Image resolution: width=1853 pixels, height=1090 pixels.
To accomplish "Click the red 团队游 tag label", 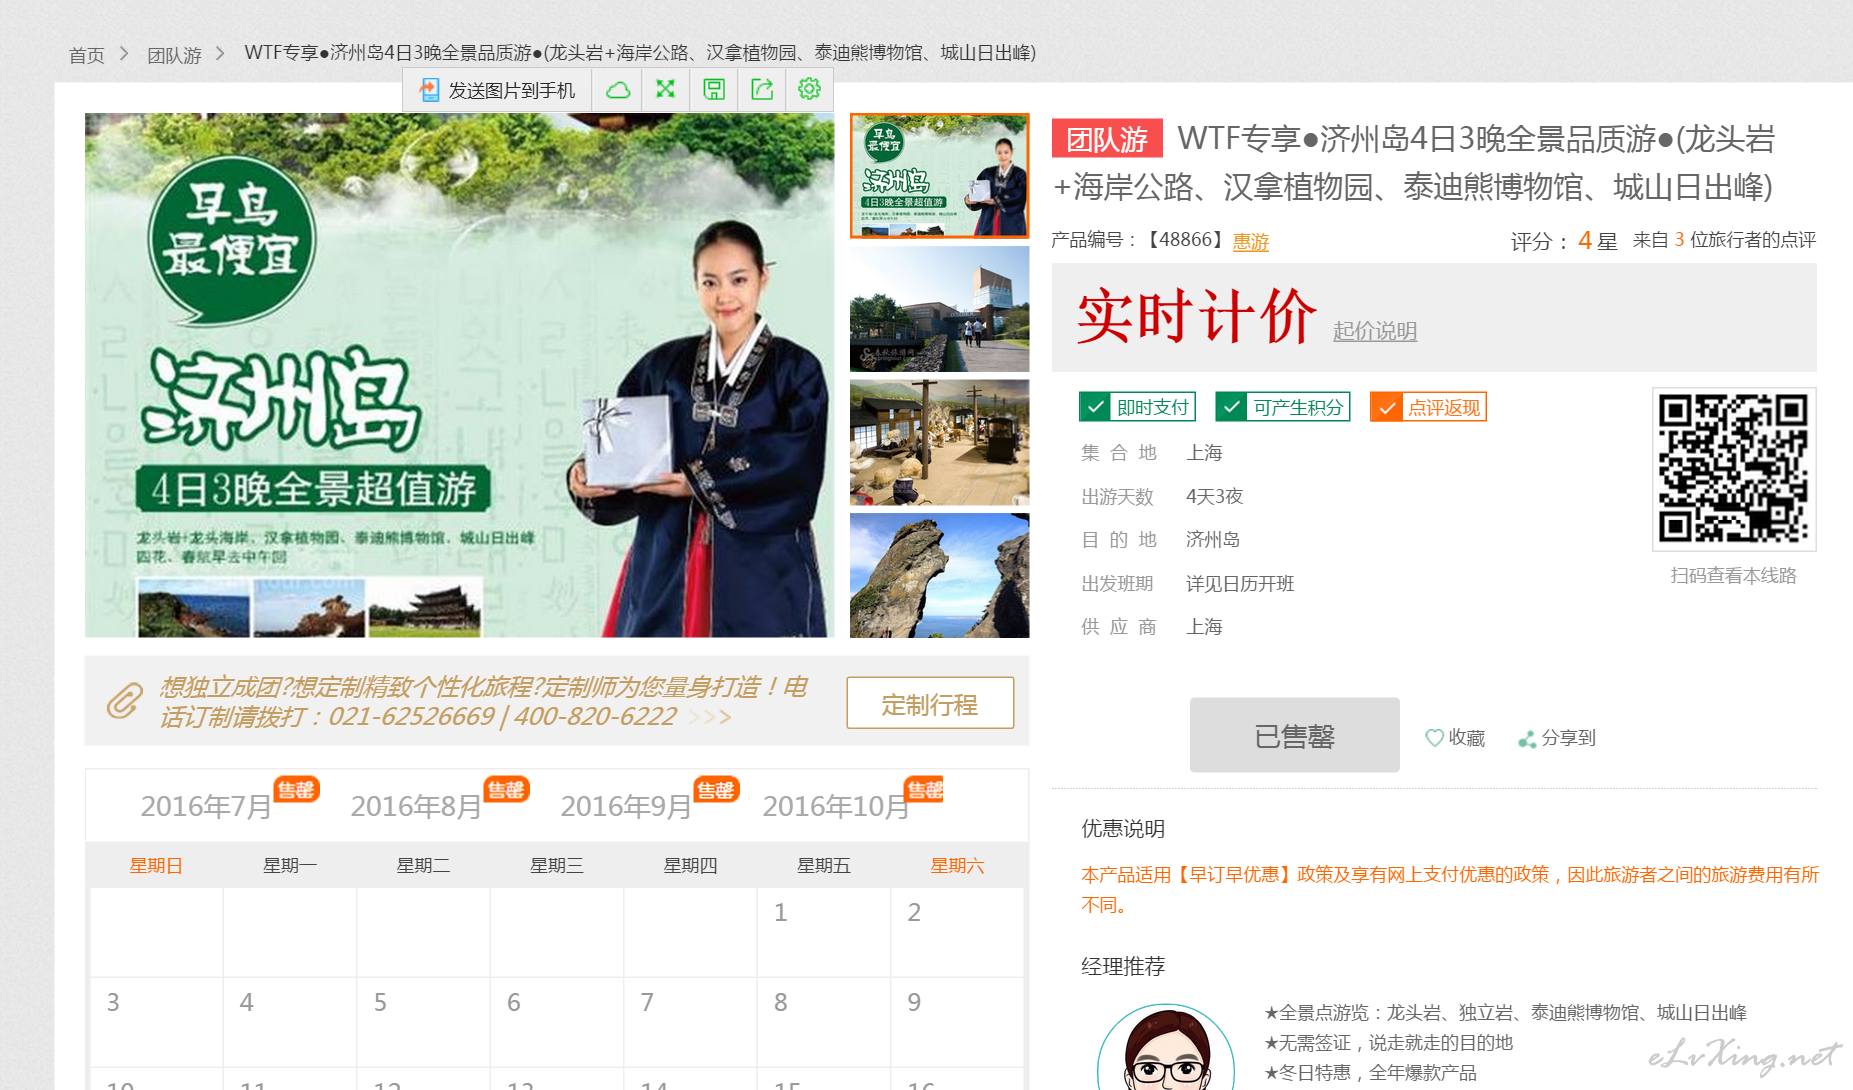I will (1107, 138).
